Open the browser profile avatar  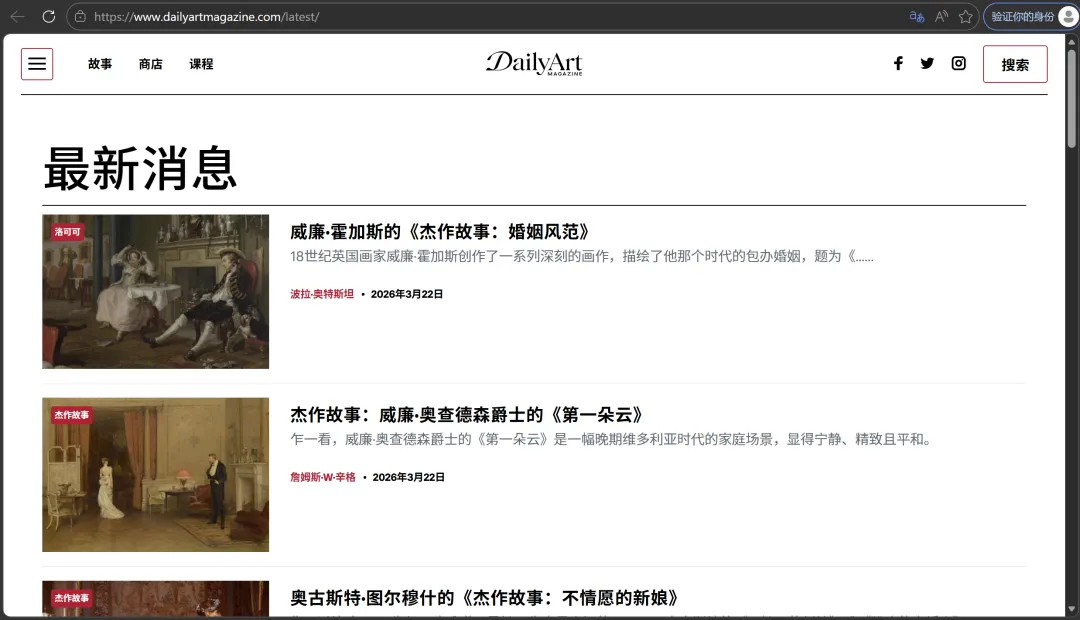[x=1068, y=17]
